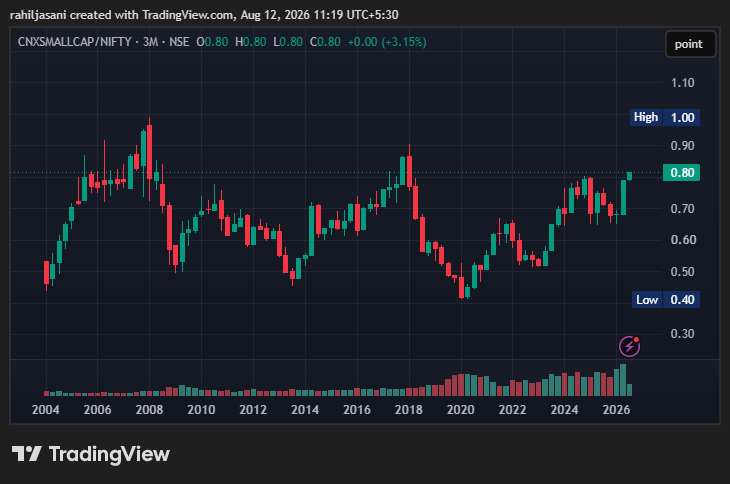730x484 pixels.
Task: Click the current price label 0.80
Action: 682,173
